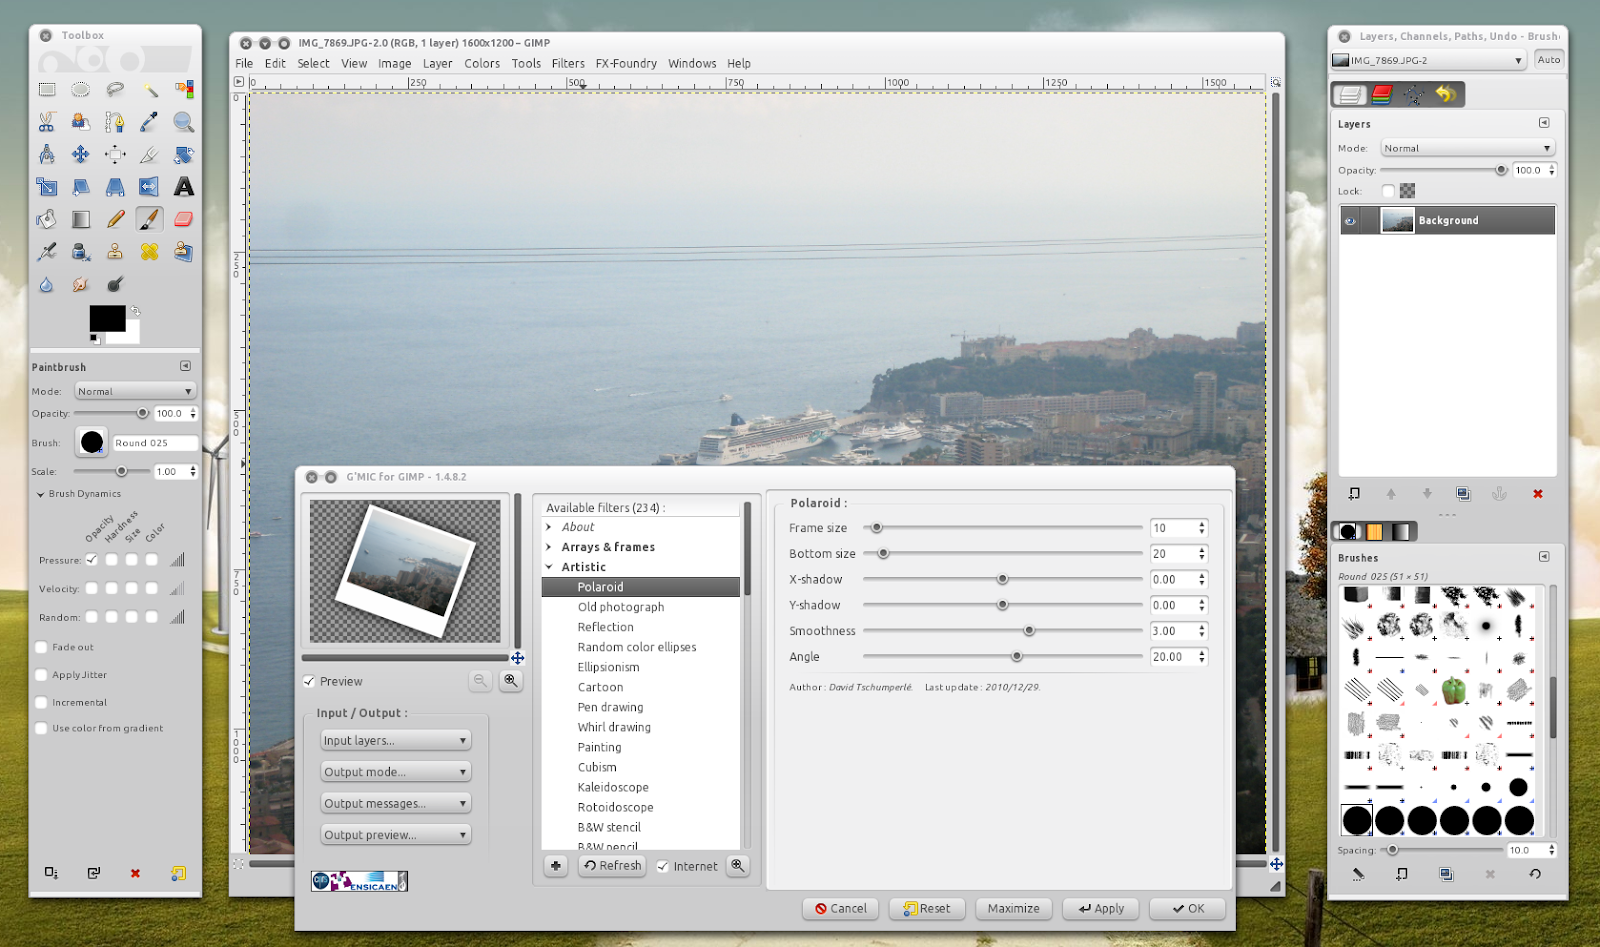Click the Frame size value field
This screenshot has width=1600, height=947.
1172,528
